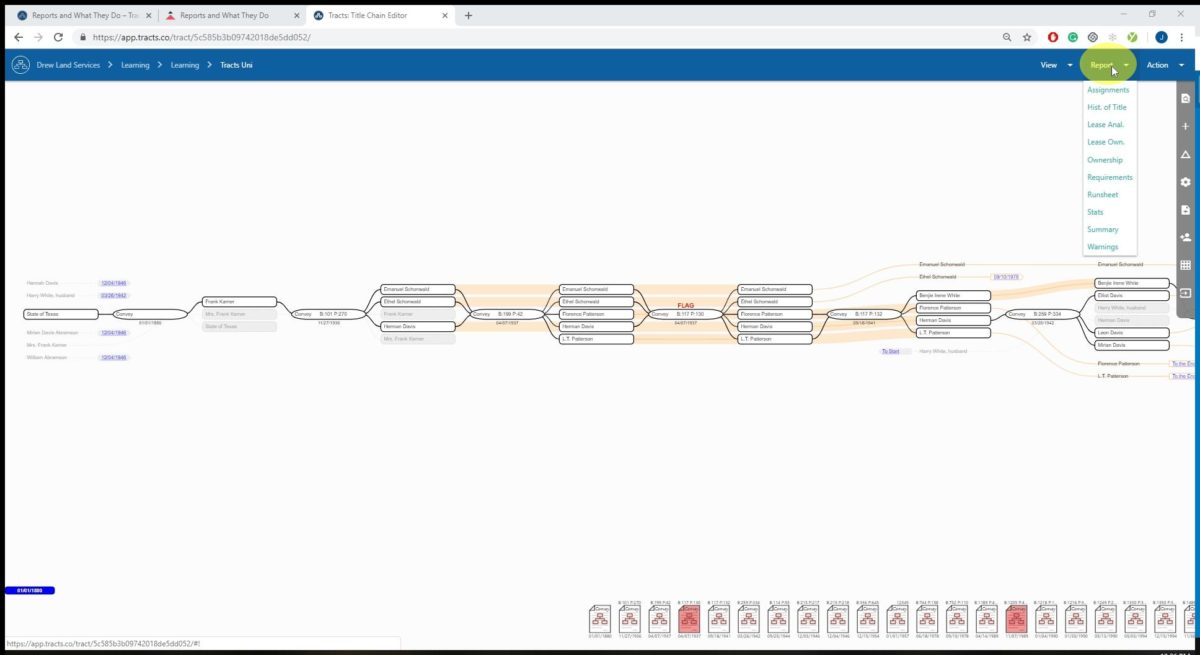This screenshot has height=655, width=1200.
Task: Select outlined Frank Karner node
Action: pos(239,301)
